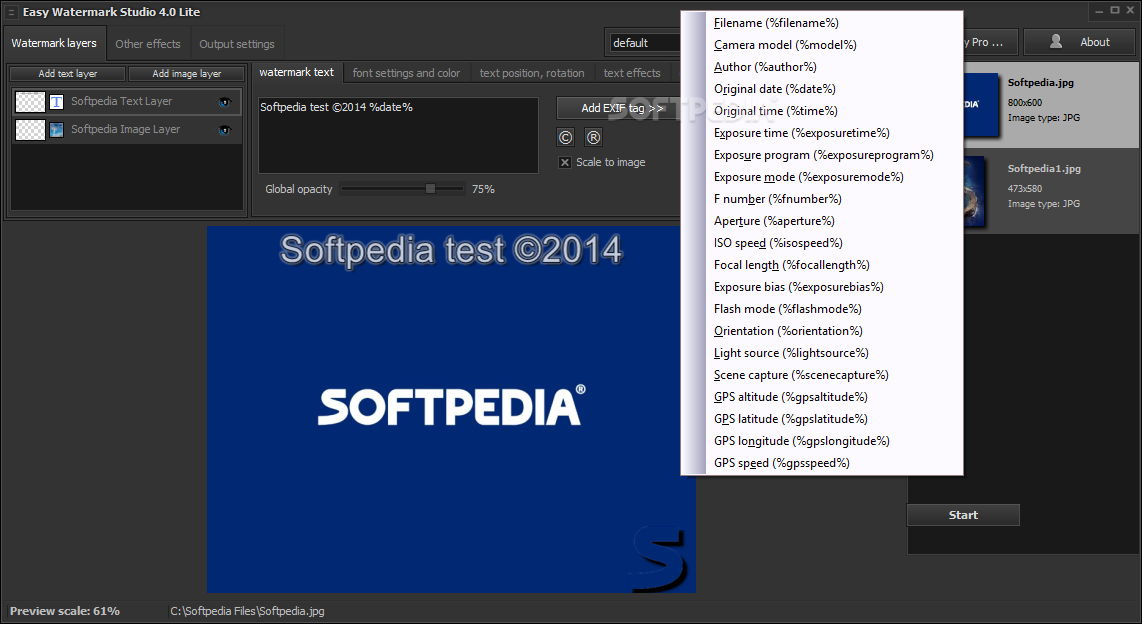This screenshot has width=1142, height=624.
Task: Click the Softpedia Image Layer picture icon
Action: [x=56, y=130]
